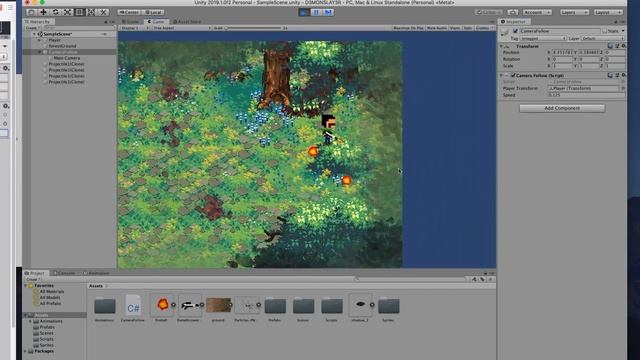Image resolution: width=640 pixels, height=360 pixels.
Task: Collapse the SampleScene tree
Action: (x=34, y=34)
